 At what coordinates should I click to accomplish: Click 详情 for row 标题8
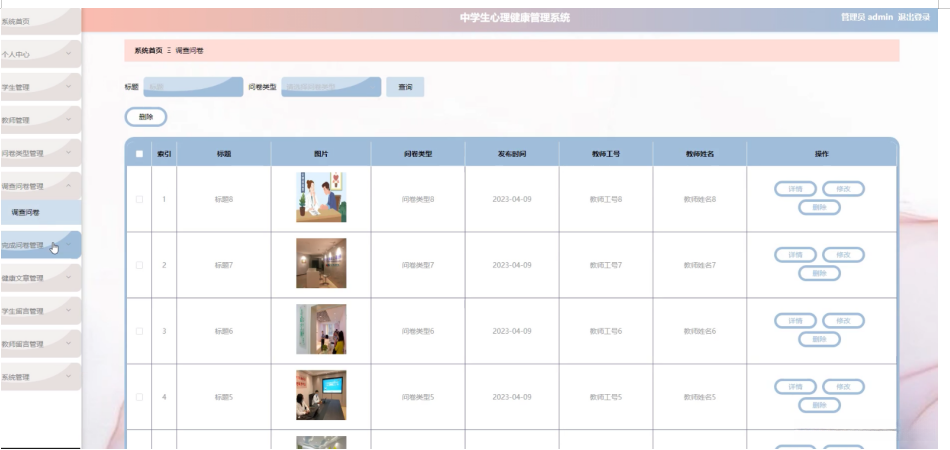click(x=796, y=189)
